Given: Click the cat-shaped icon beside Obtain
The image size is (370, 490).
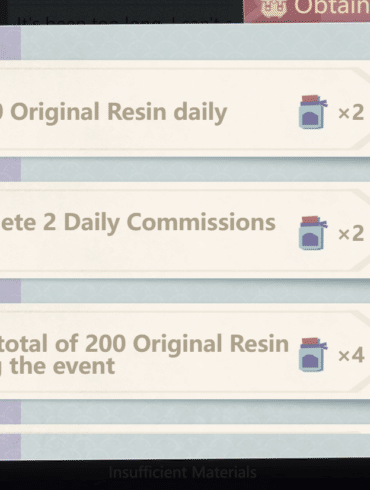Looking at the screenshot, I should pyautogui.click(x=273, y=8).
